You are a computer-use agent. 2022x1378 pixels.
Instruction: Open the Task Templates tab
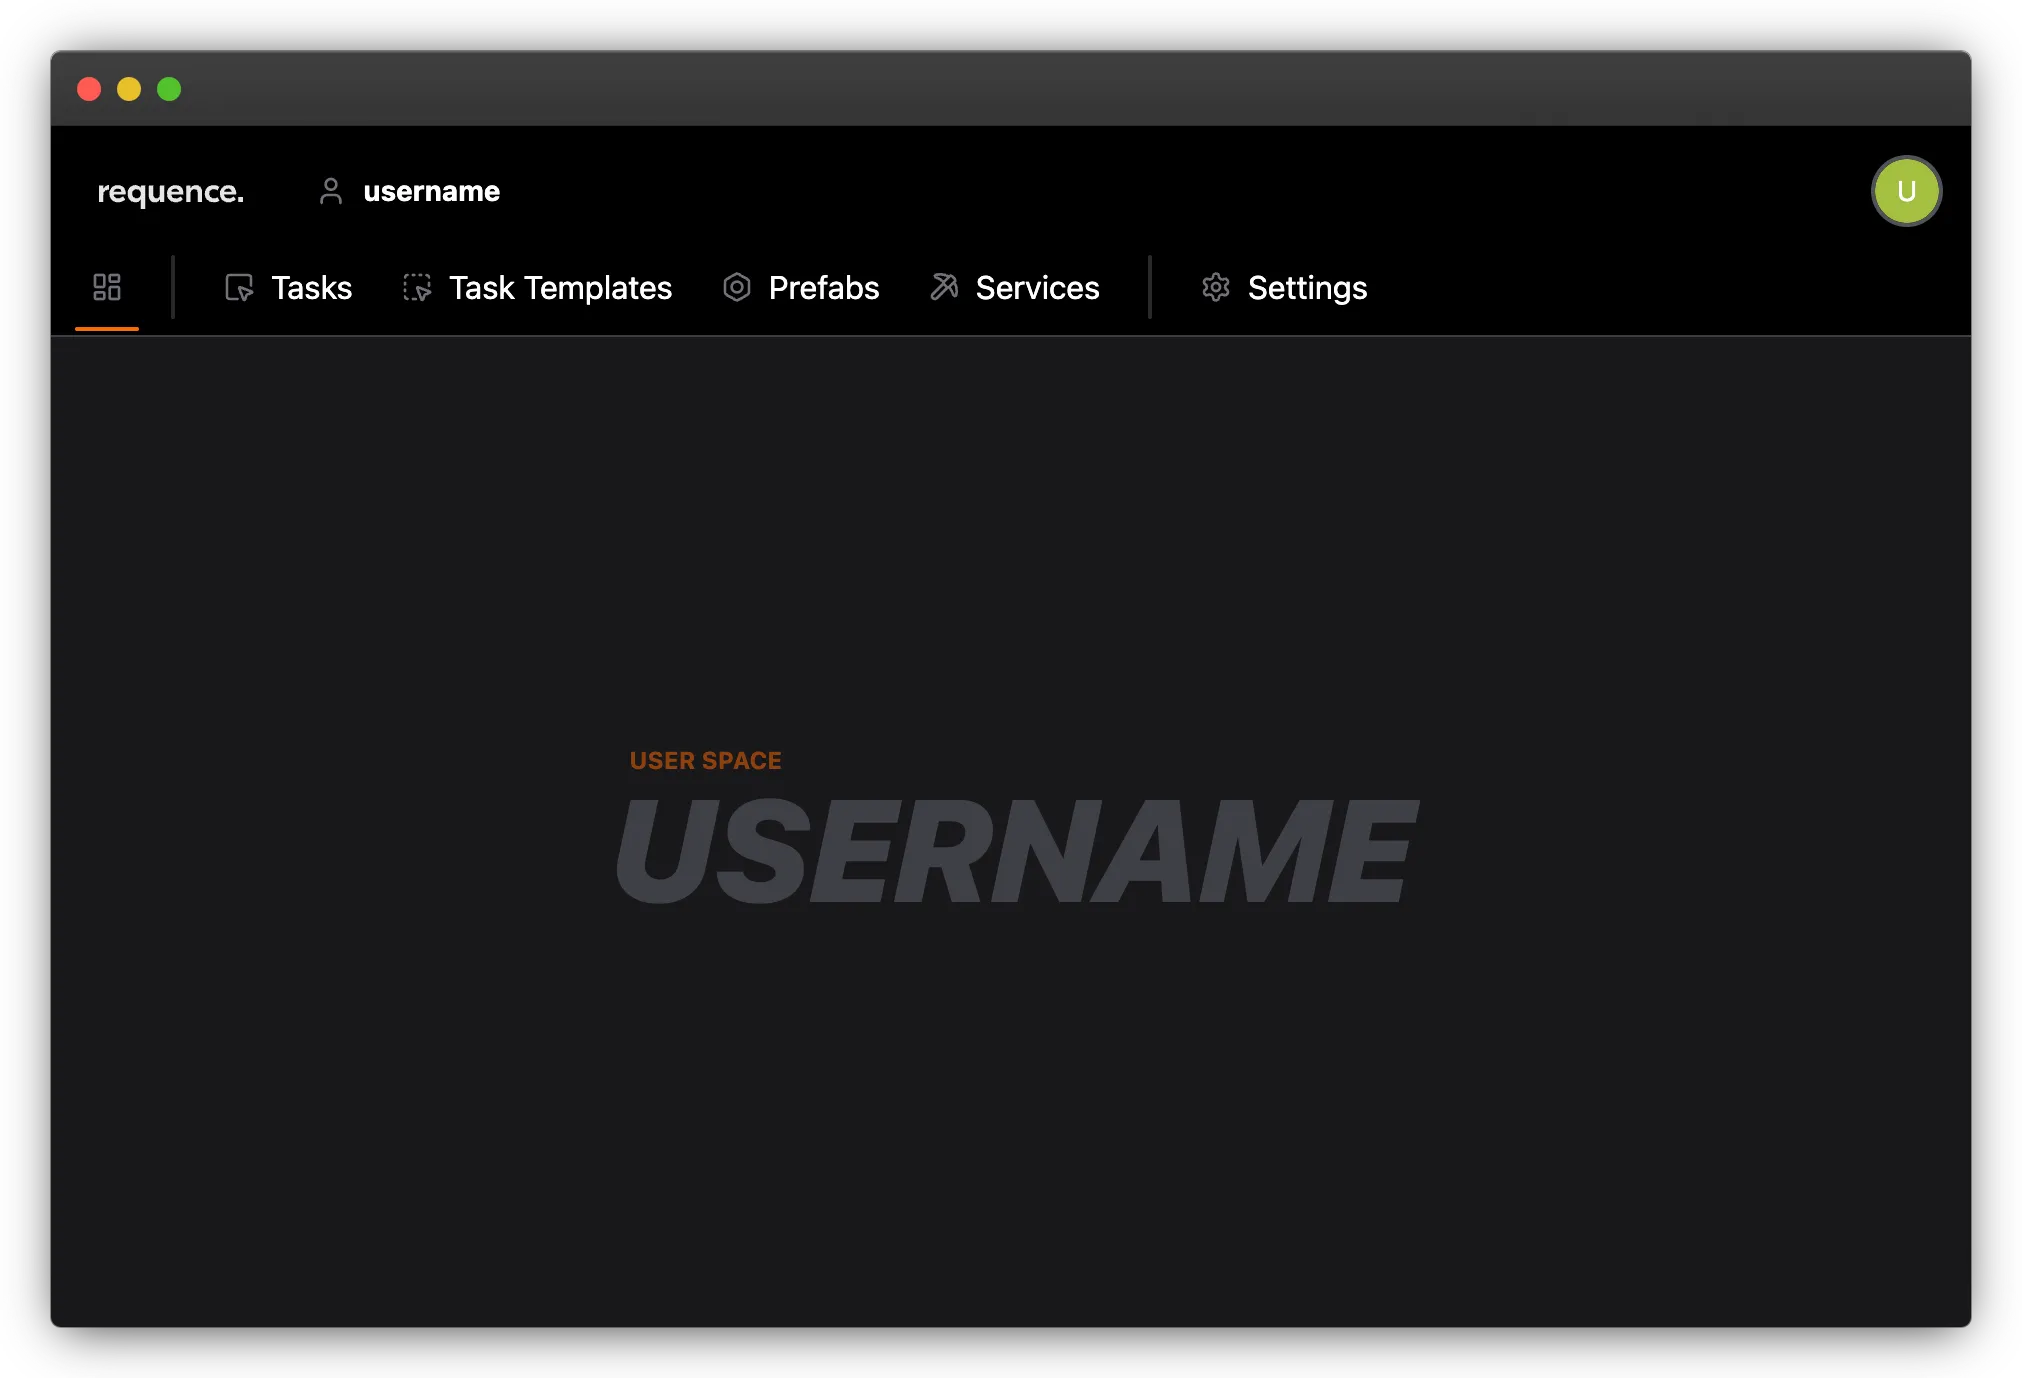(x=560, y=288)
